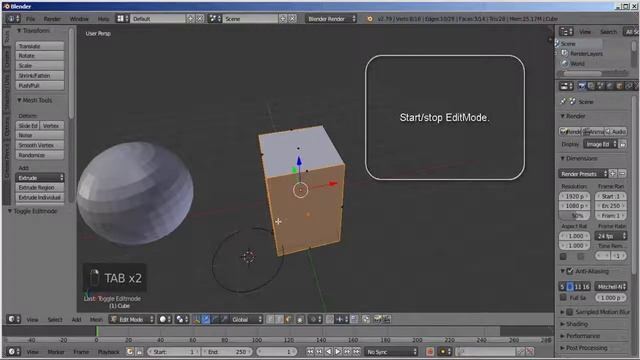Add a render preset with plus icon
The width and height of the screenshot is (640, 360).
pyautogui.click(x=613, y=173)
